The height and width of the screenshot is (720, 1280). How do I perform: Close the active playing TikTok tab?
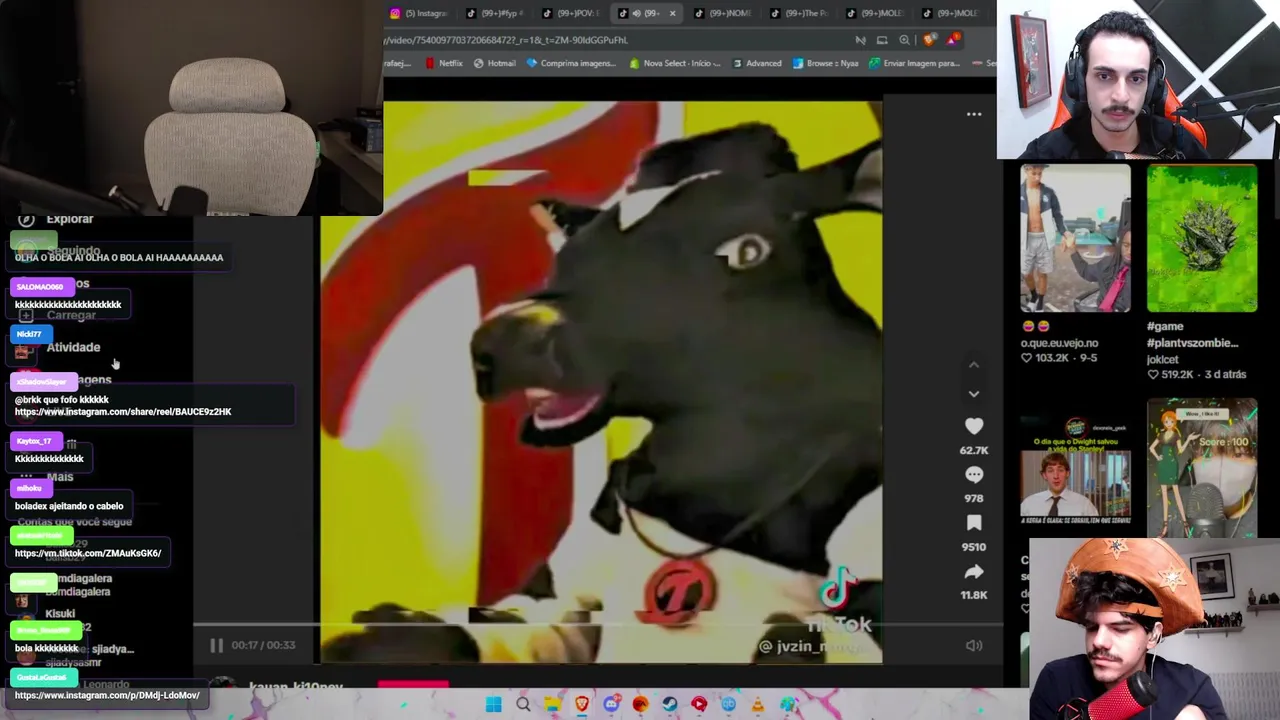[x=672, y=13]
